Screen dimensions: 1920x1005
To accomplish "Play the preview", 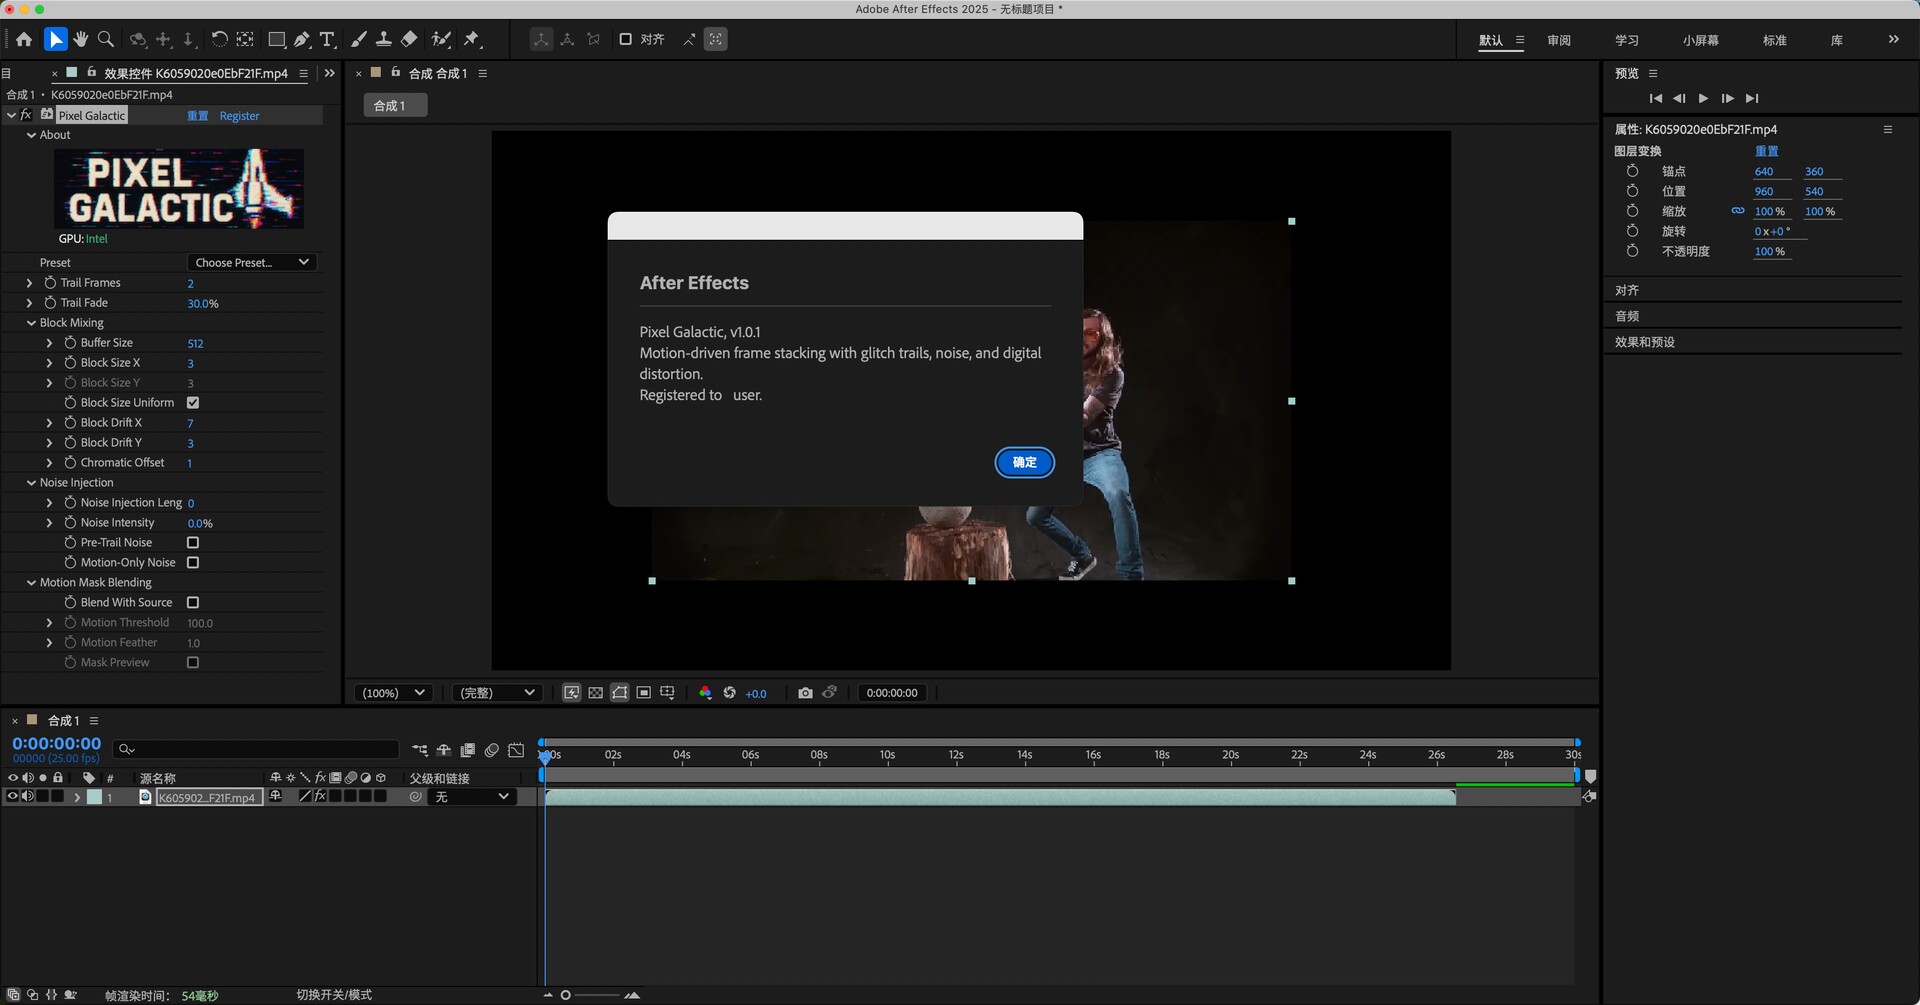I will click(1703, 98).
